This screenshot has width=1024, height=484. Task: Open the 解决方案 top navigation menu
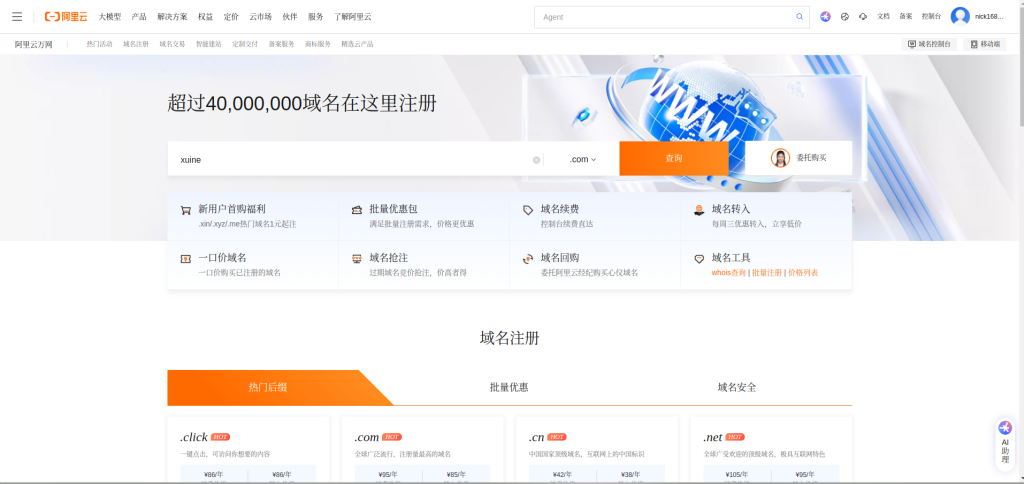172,17
